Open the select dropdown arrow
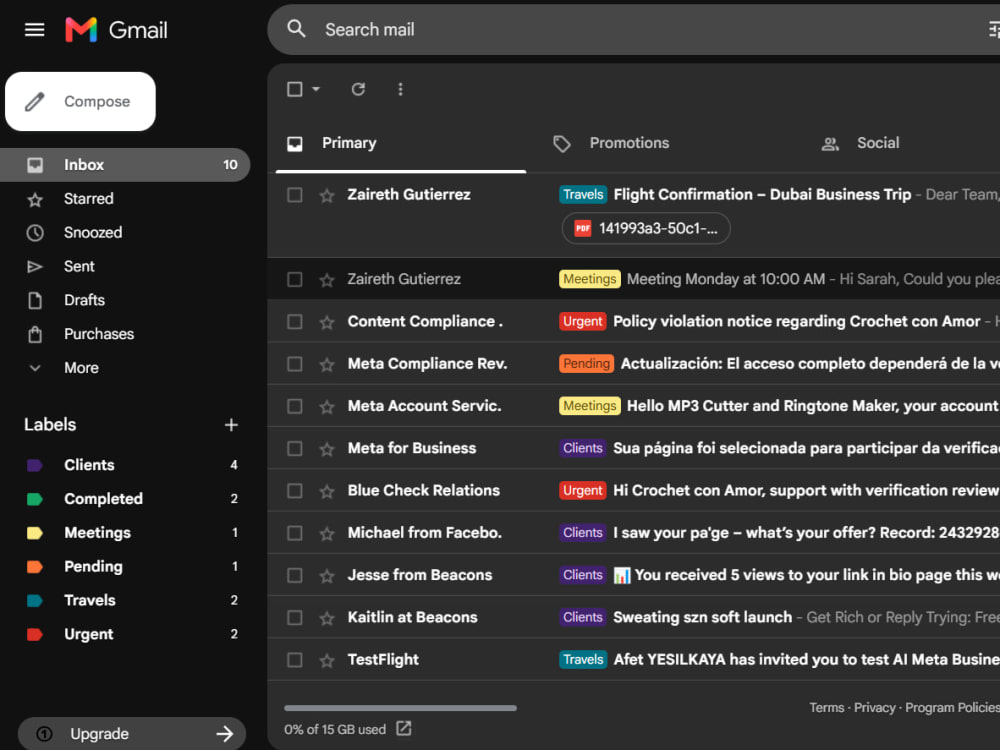 click(316, 89)
